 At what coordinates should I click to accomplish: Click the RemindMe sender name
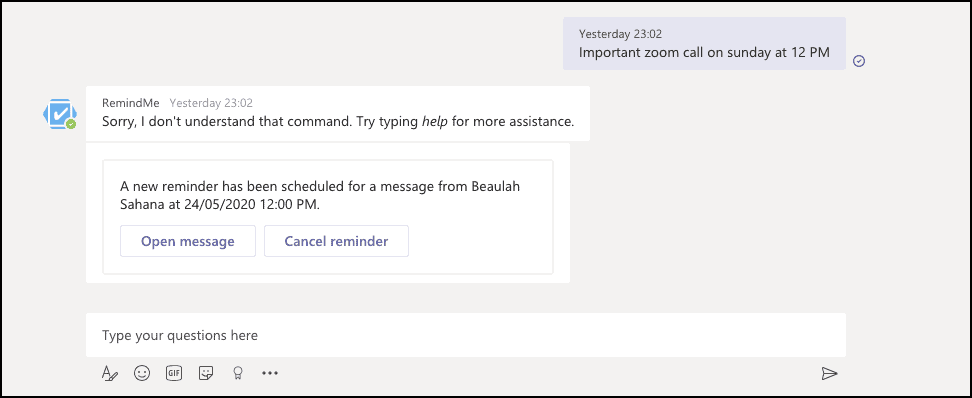click(131, 103)
